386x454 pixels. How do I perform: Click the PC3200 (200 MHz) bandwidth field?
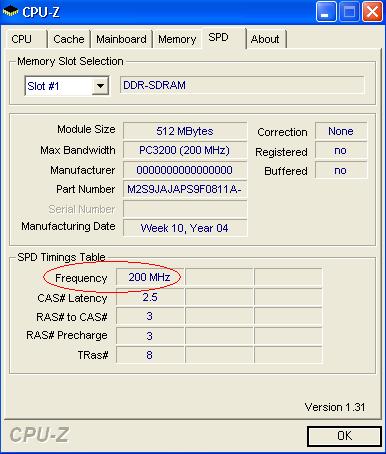185,150
